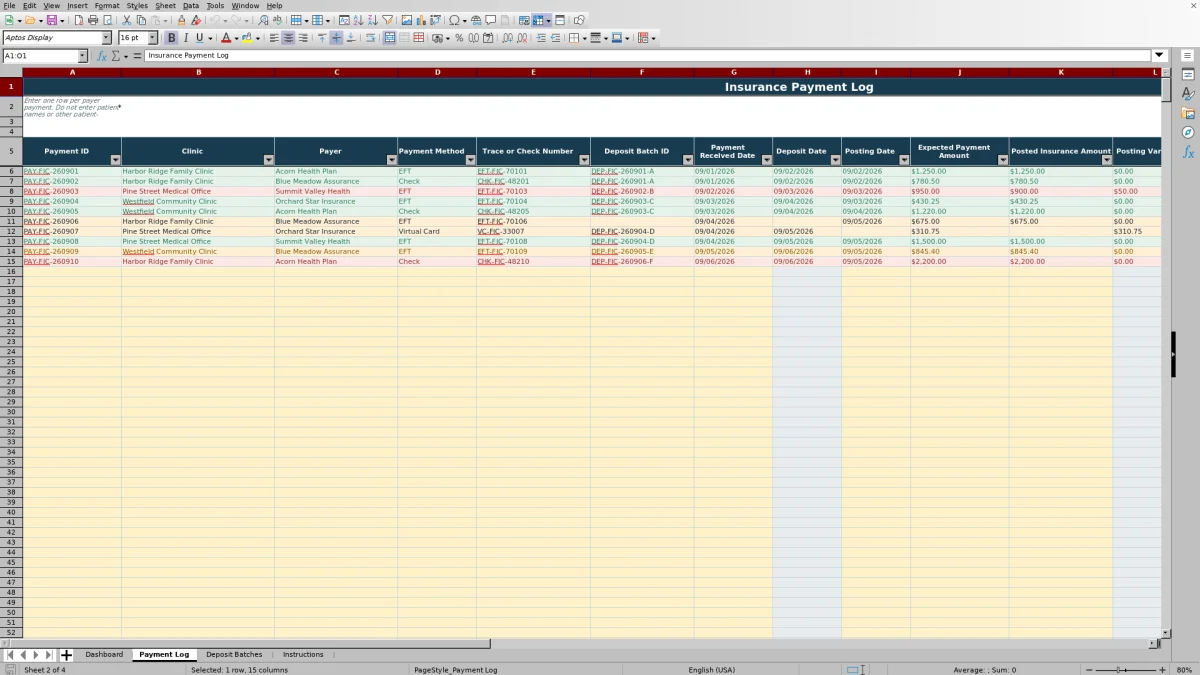1200x675 pixels.
Task: Open the Payment ID column filter dropdown
Action: pos(115,160)
